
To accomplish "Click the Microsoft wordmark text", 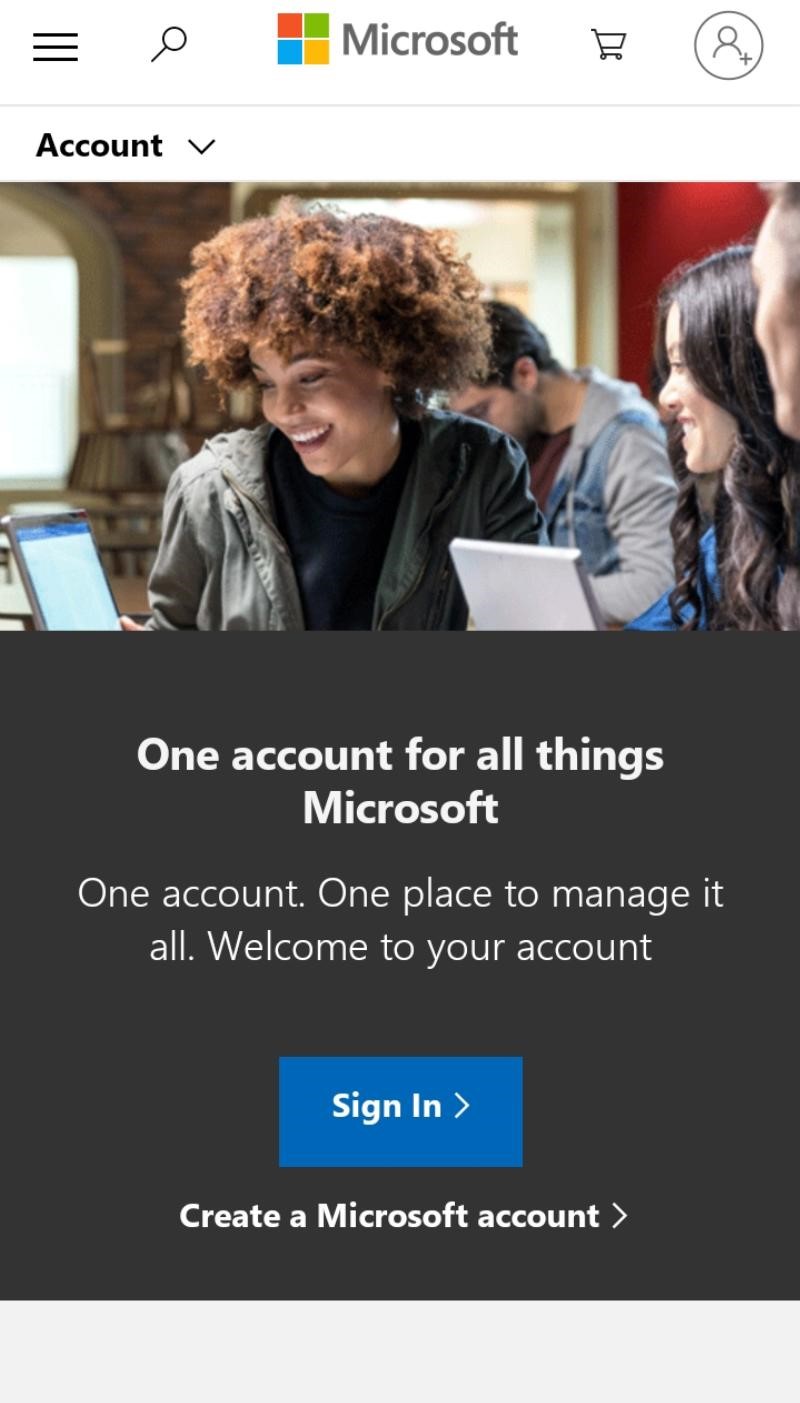I will pos(429,40).
